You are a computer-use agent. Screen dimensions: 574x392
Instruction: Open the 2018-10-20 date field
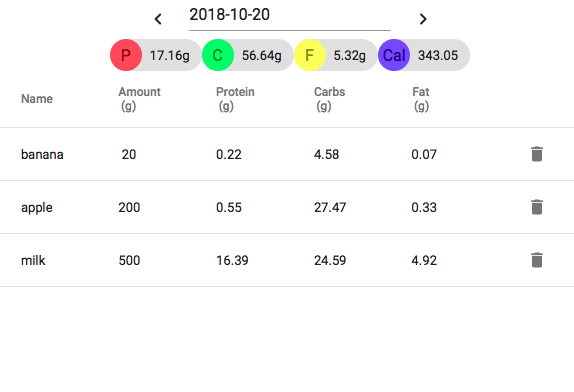(290, 16)
